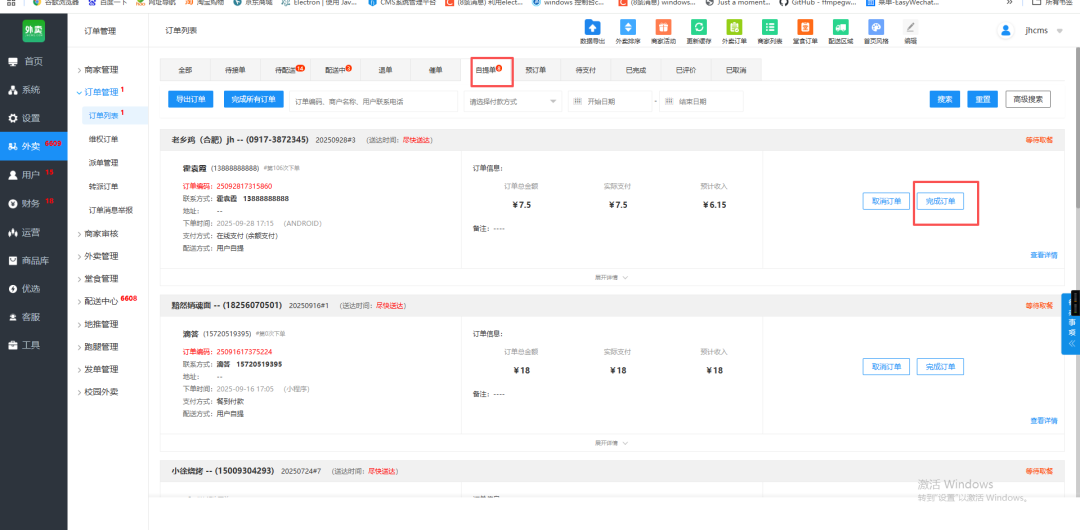The image size is (1080, 530).
Task: Go to 财务 in the left sidebar
Action: (32, 203)
